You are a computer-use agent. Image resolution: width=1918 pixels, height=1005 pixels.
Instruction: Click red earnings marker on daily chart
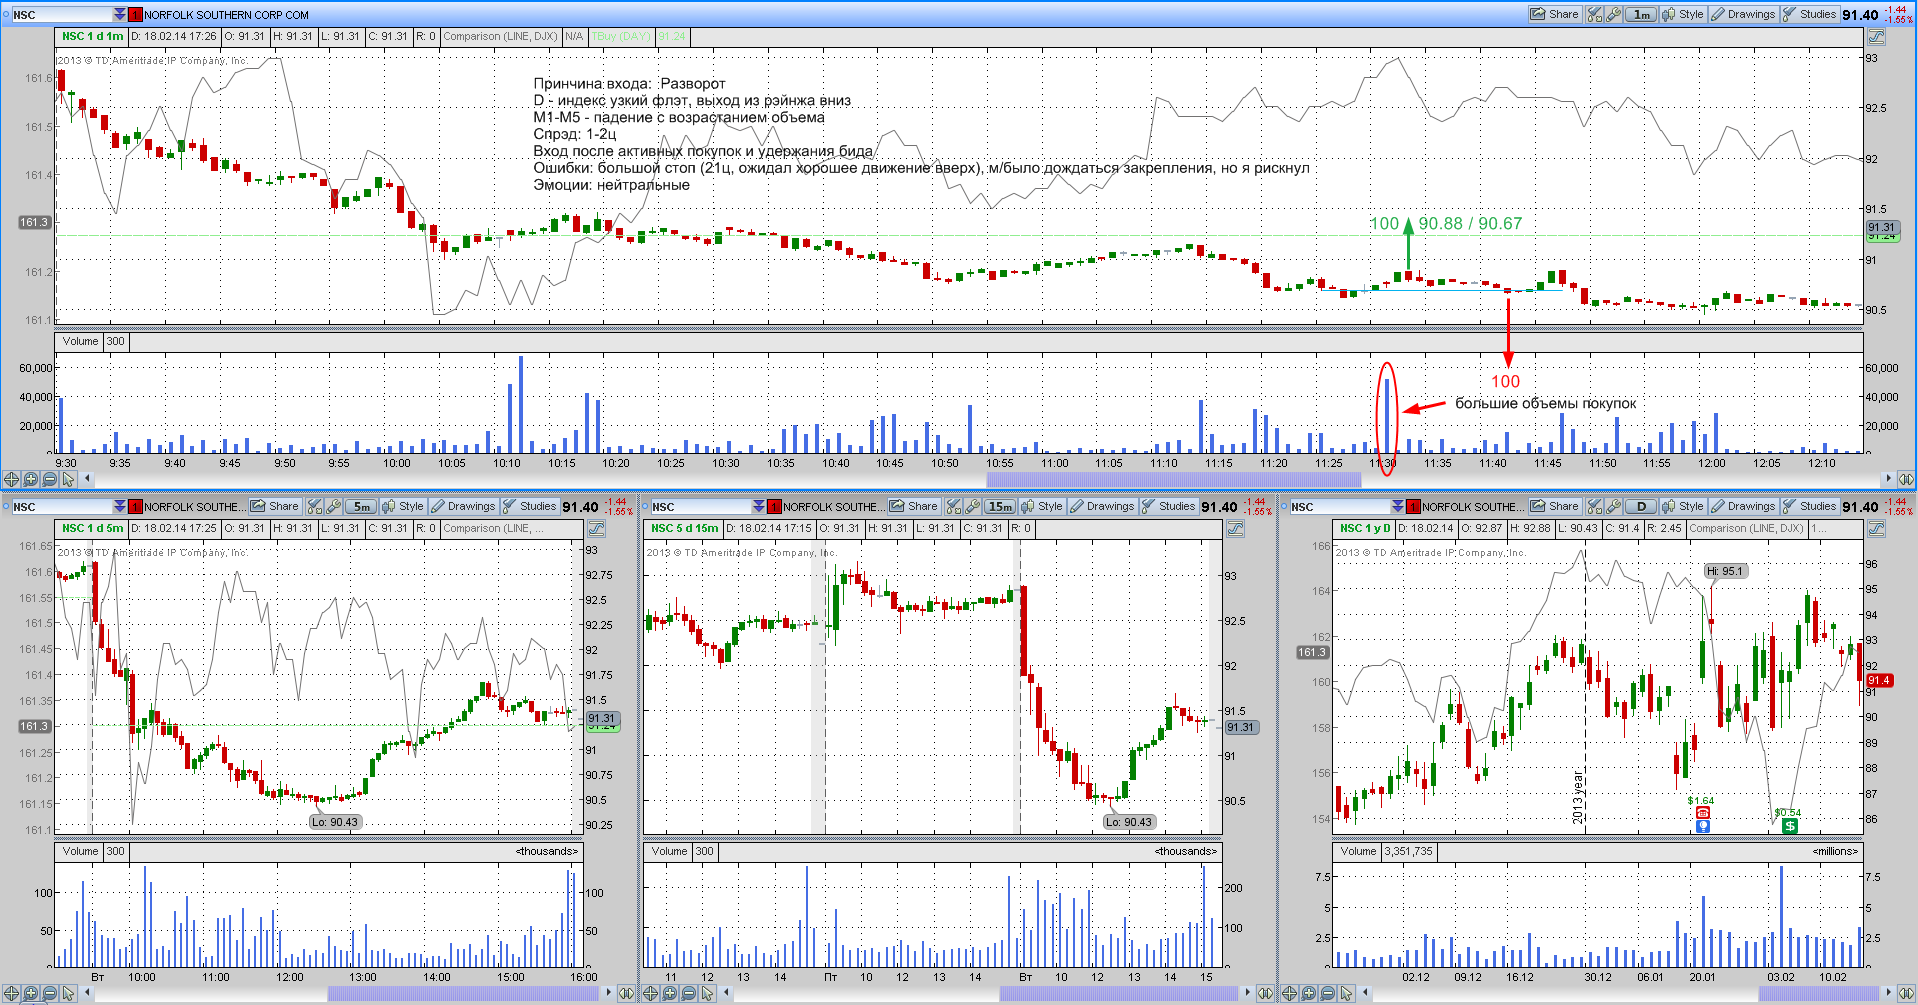click(x=1703, y=813)
